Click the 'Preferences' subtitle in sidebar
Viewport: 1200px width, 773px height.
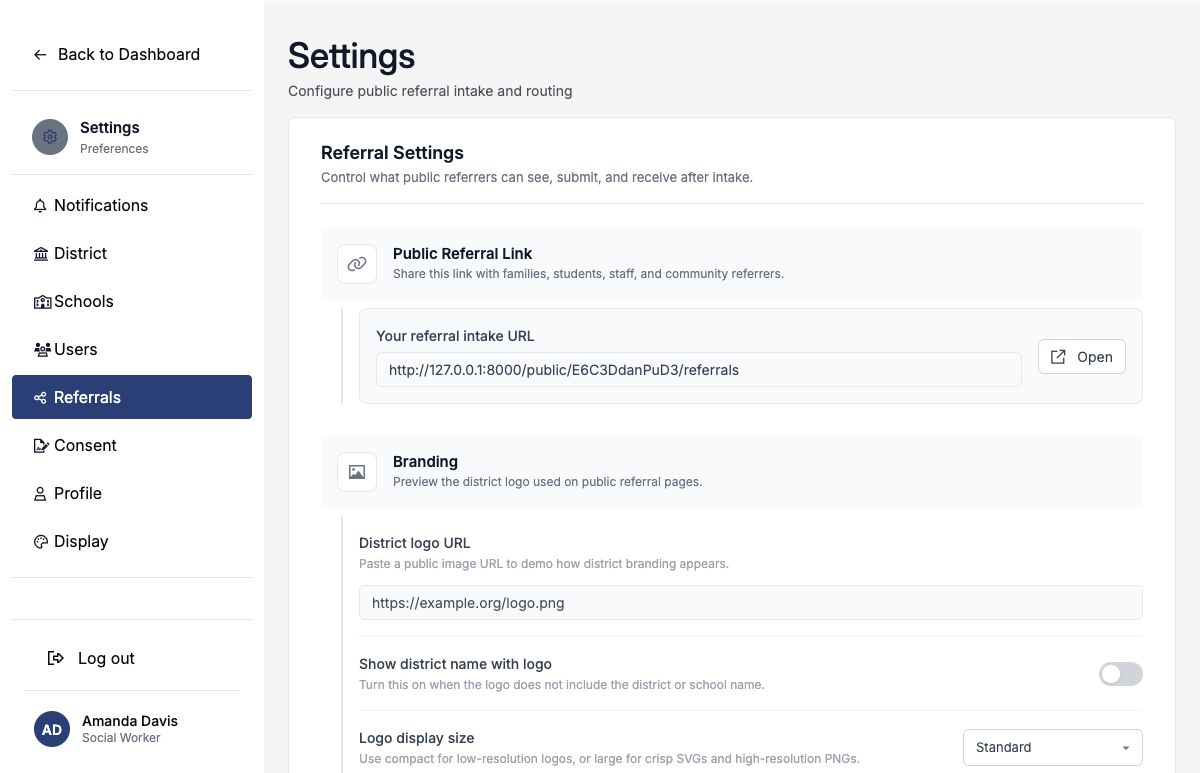114,149
